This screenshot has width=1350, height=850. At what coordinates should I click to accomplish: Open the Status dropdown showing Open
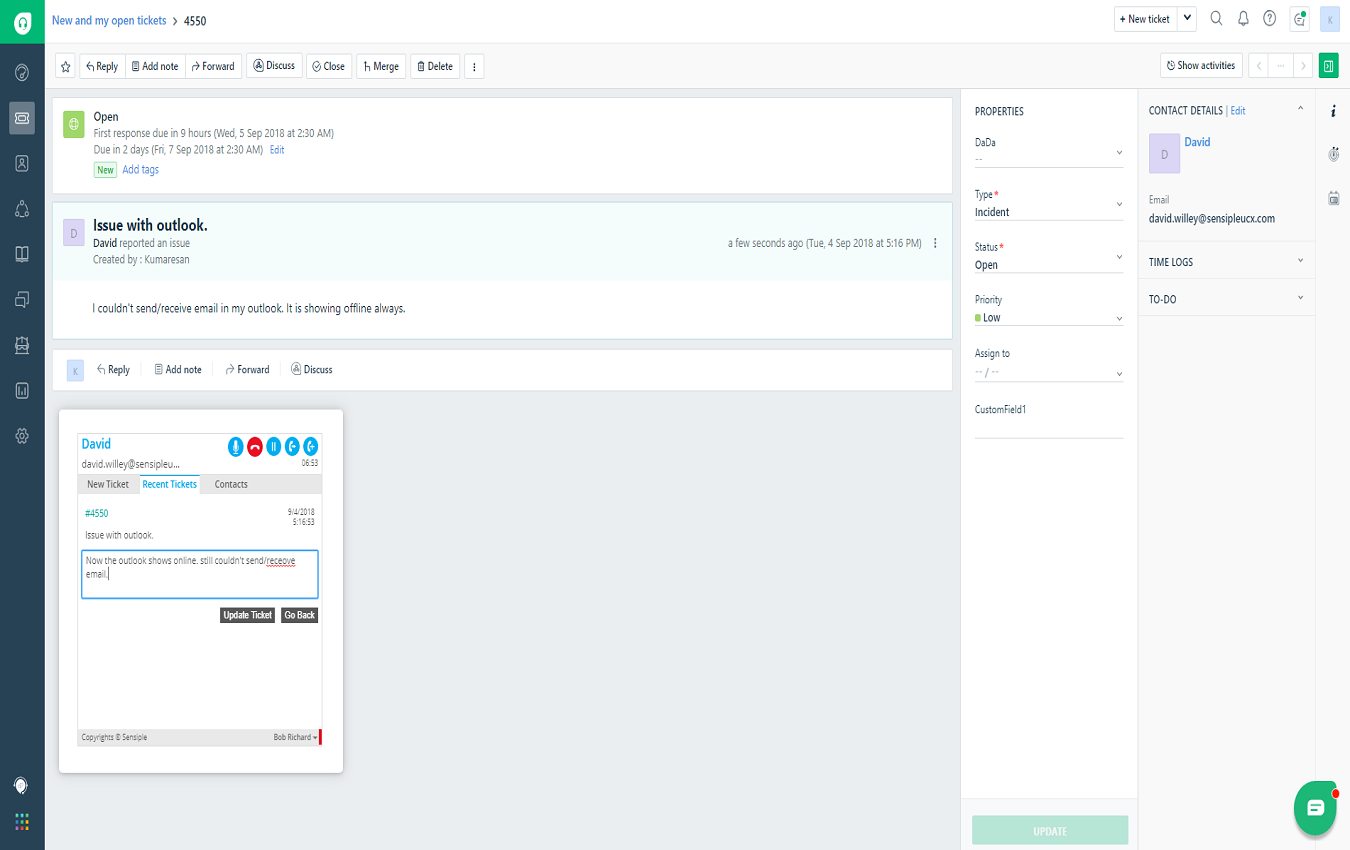tap(1048, 264)
